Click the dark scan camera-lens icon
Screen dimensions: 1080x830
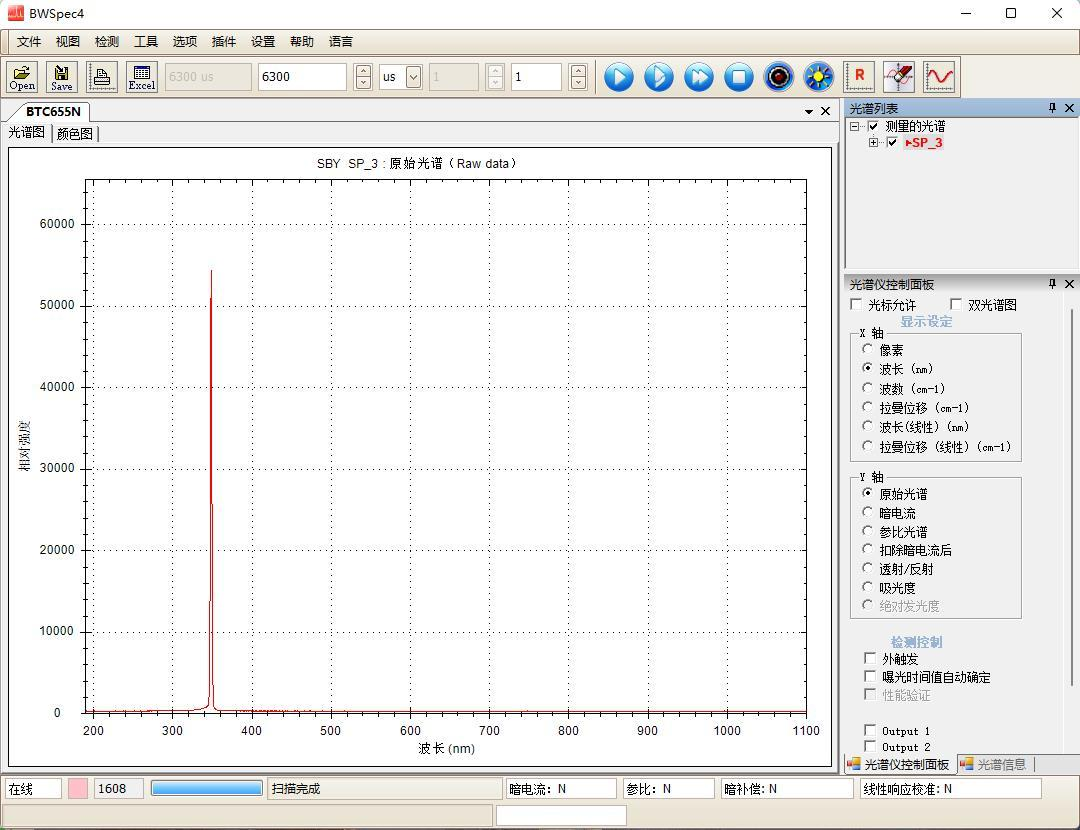point(779,77)
